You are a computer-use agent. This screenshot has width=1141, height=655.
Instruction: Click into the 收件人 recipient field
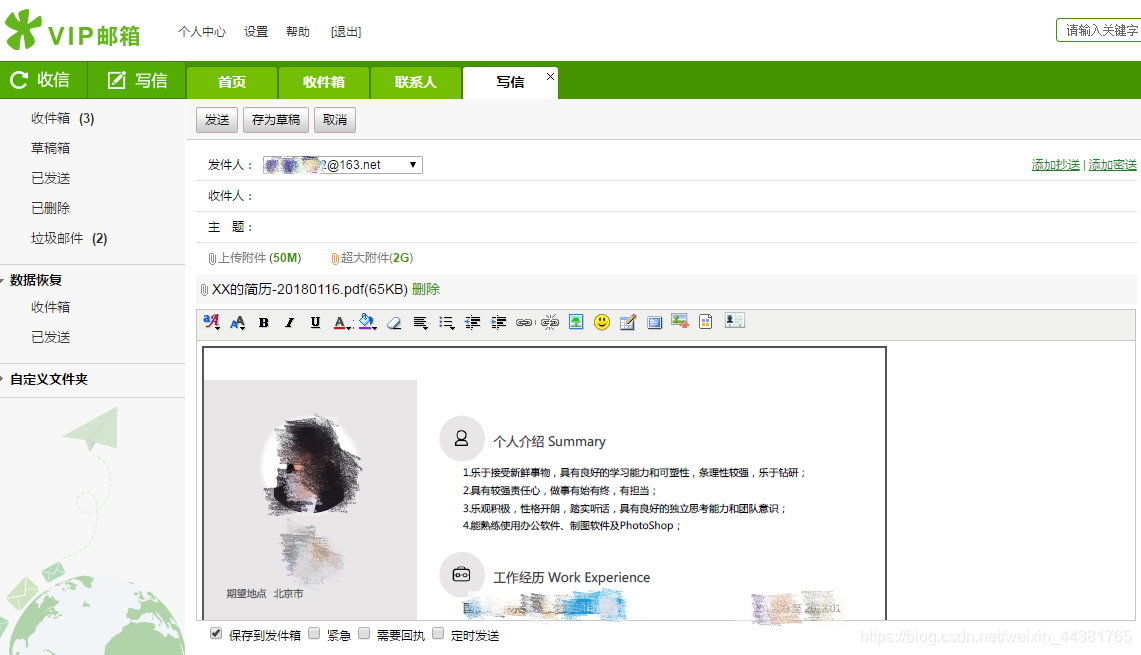[695, 196]
